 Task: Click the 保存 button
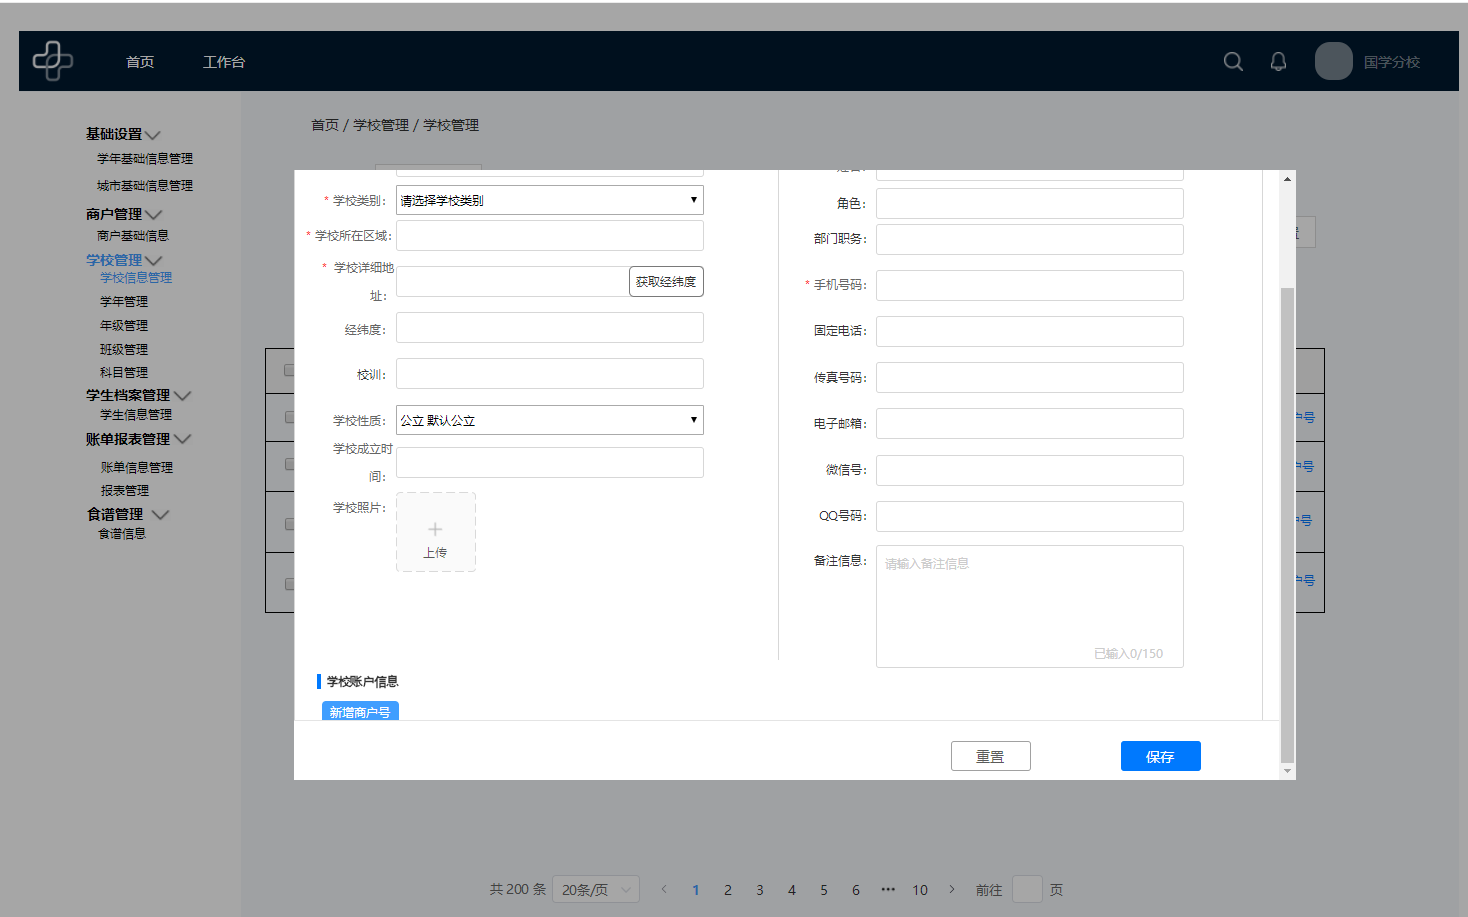pyautogui.click(x=1161, y=756)
